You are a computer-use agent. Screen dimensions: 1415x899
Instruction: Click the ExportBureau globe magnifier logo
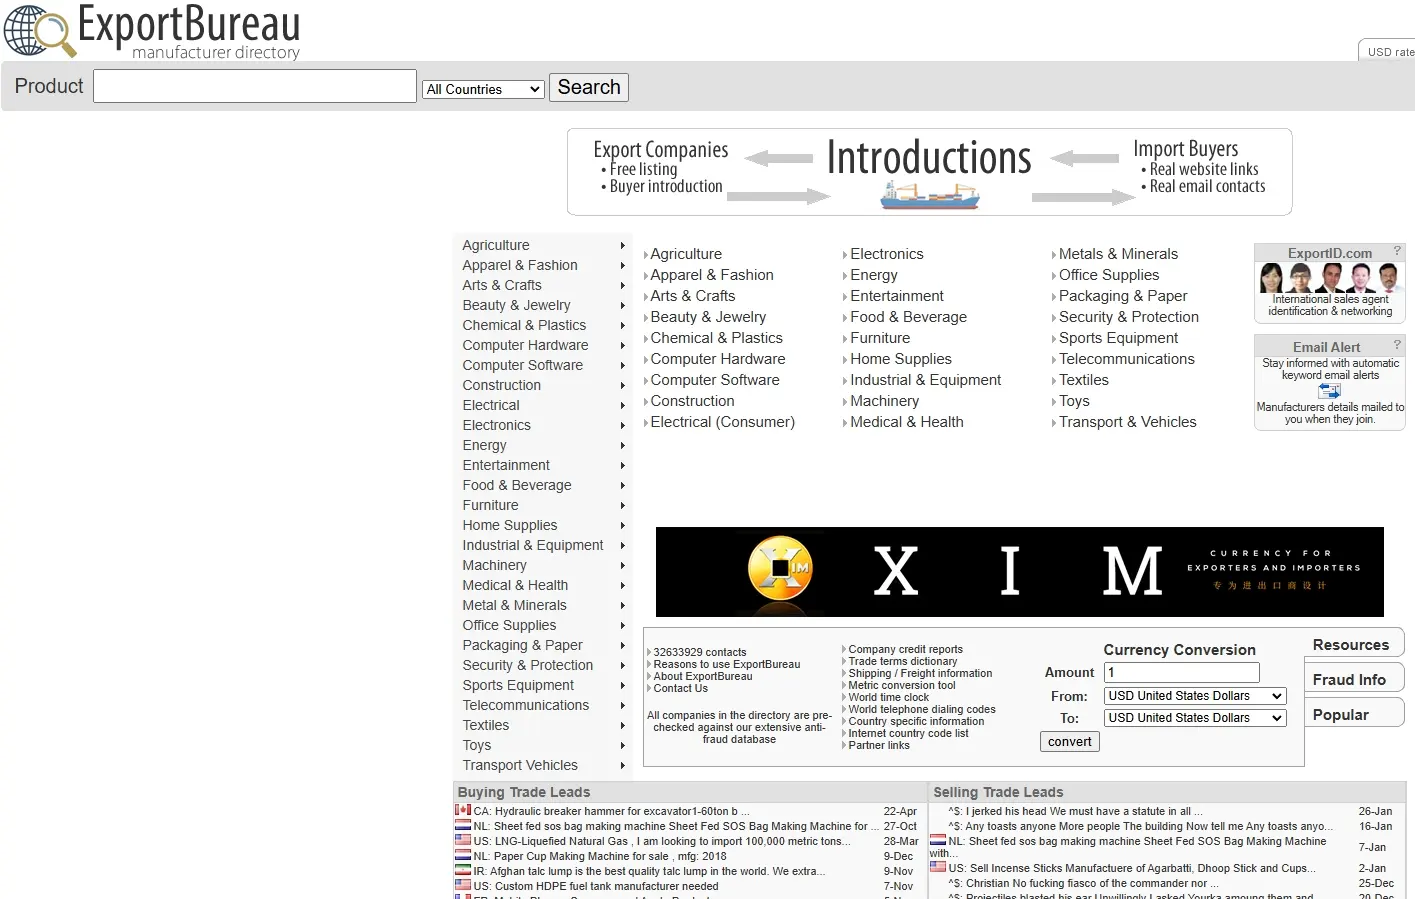pos(39,31)
